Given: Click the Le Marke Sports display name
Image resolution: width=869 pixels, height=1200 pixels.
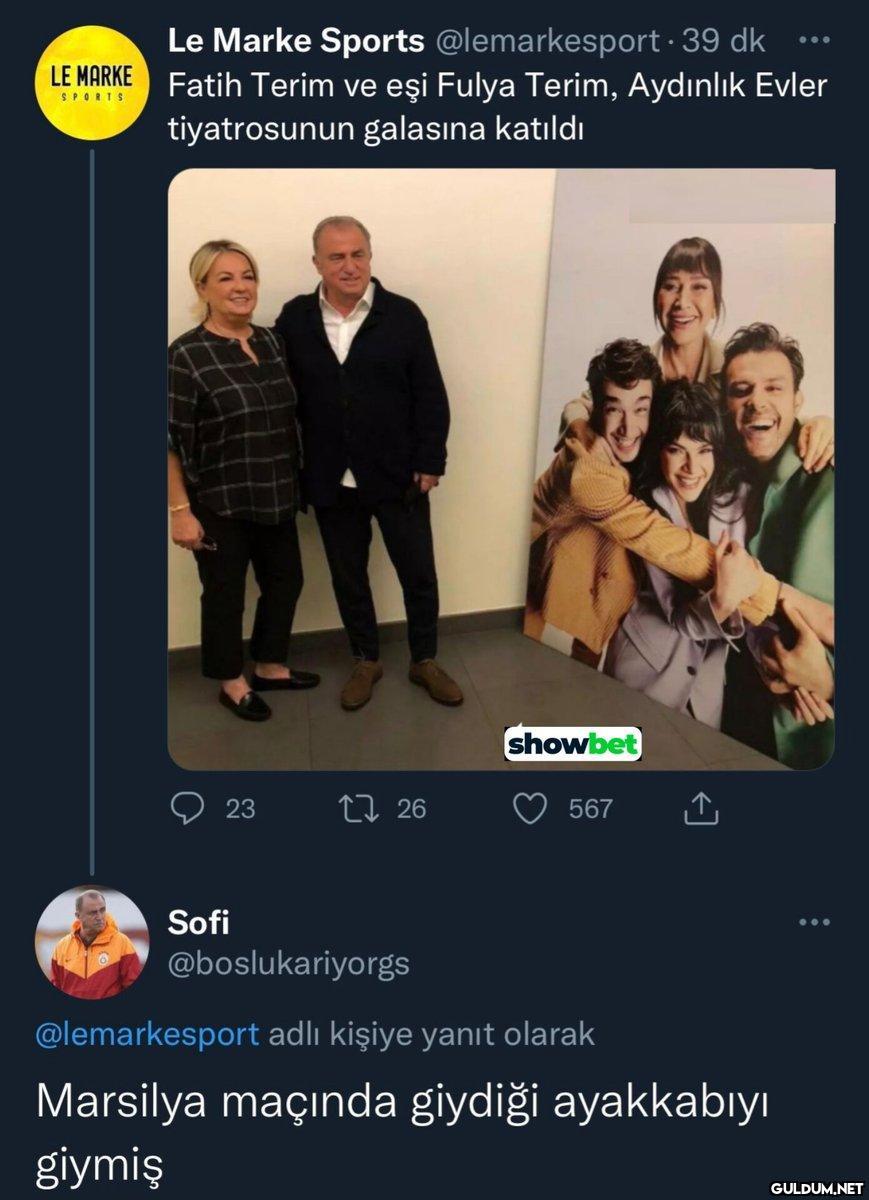Looking at the screenshot, I should [x=295, y=41].
